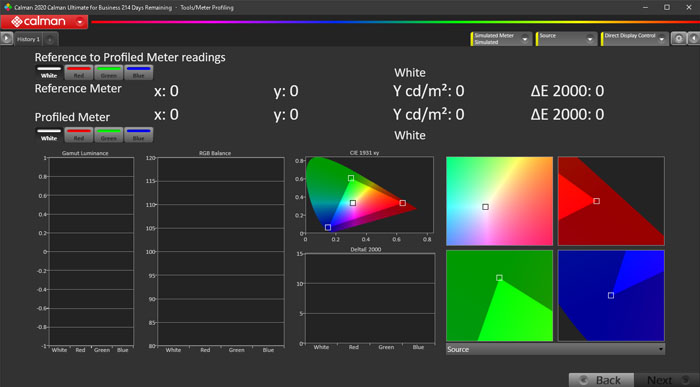The image size is (700, 387).
Task: Select the white point in CIE 1931 chart
Action: coord(353,203)
